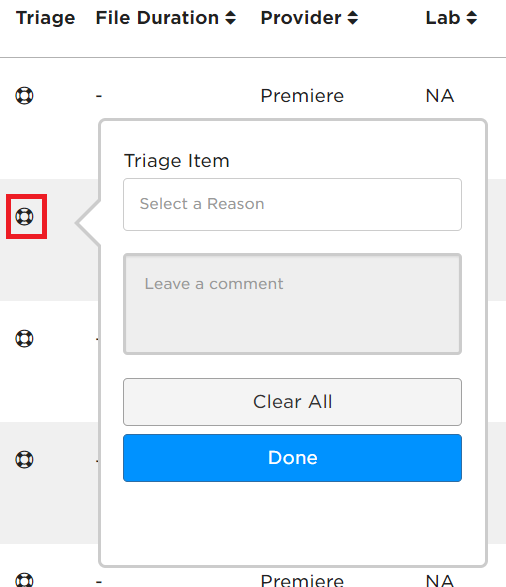Click NA lab value in first row
Image resolution: width=506 pixels, height=587 pixels.
coord(440,95)
